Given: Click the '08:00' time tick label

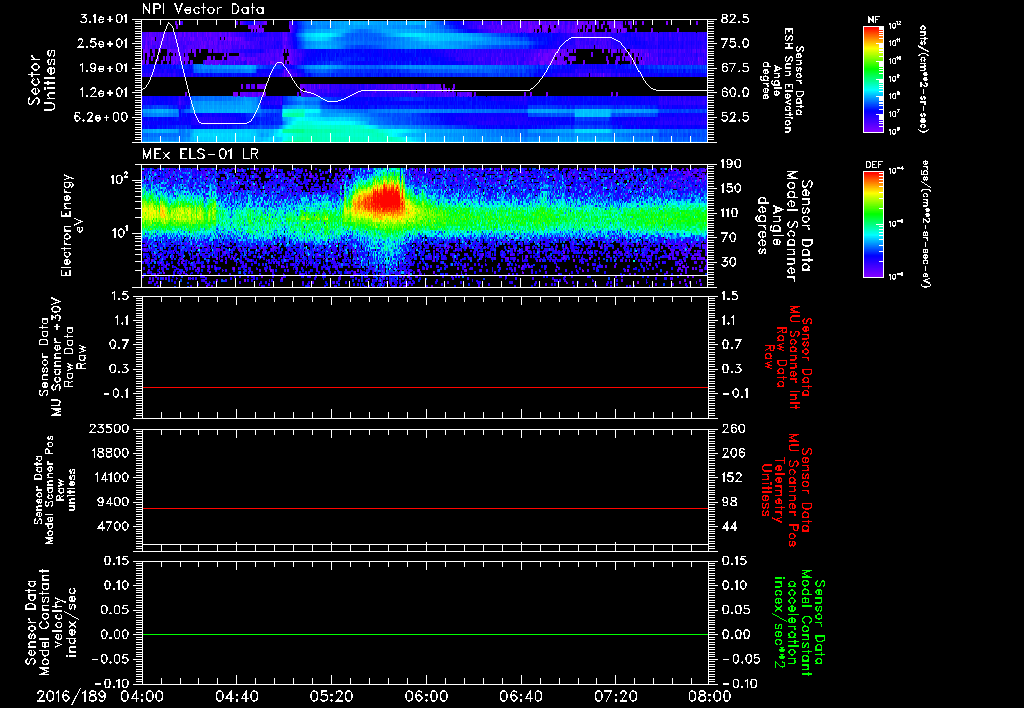Looking at the screenshot, I should [x=710, y=696].
